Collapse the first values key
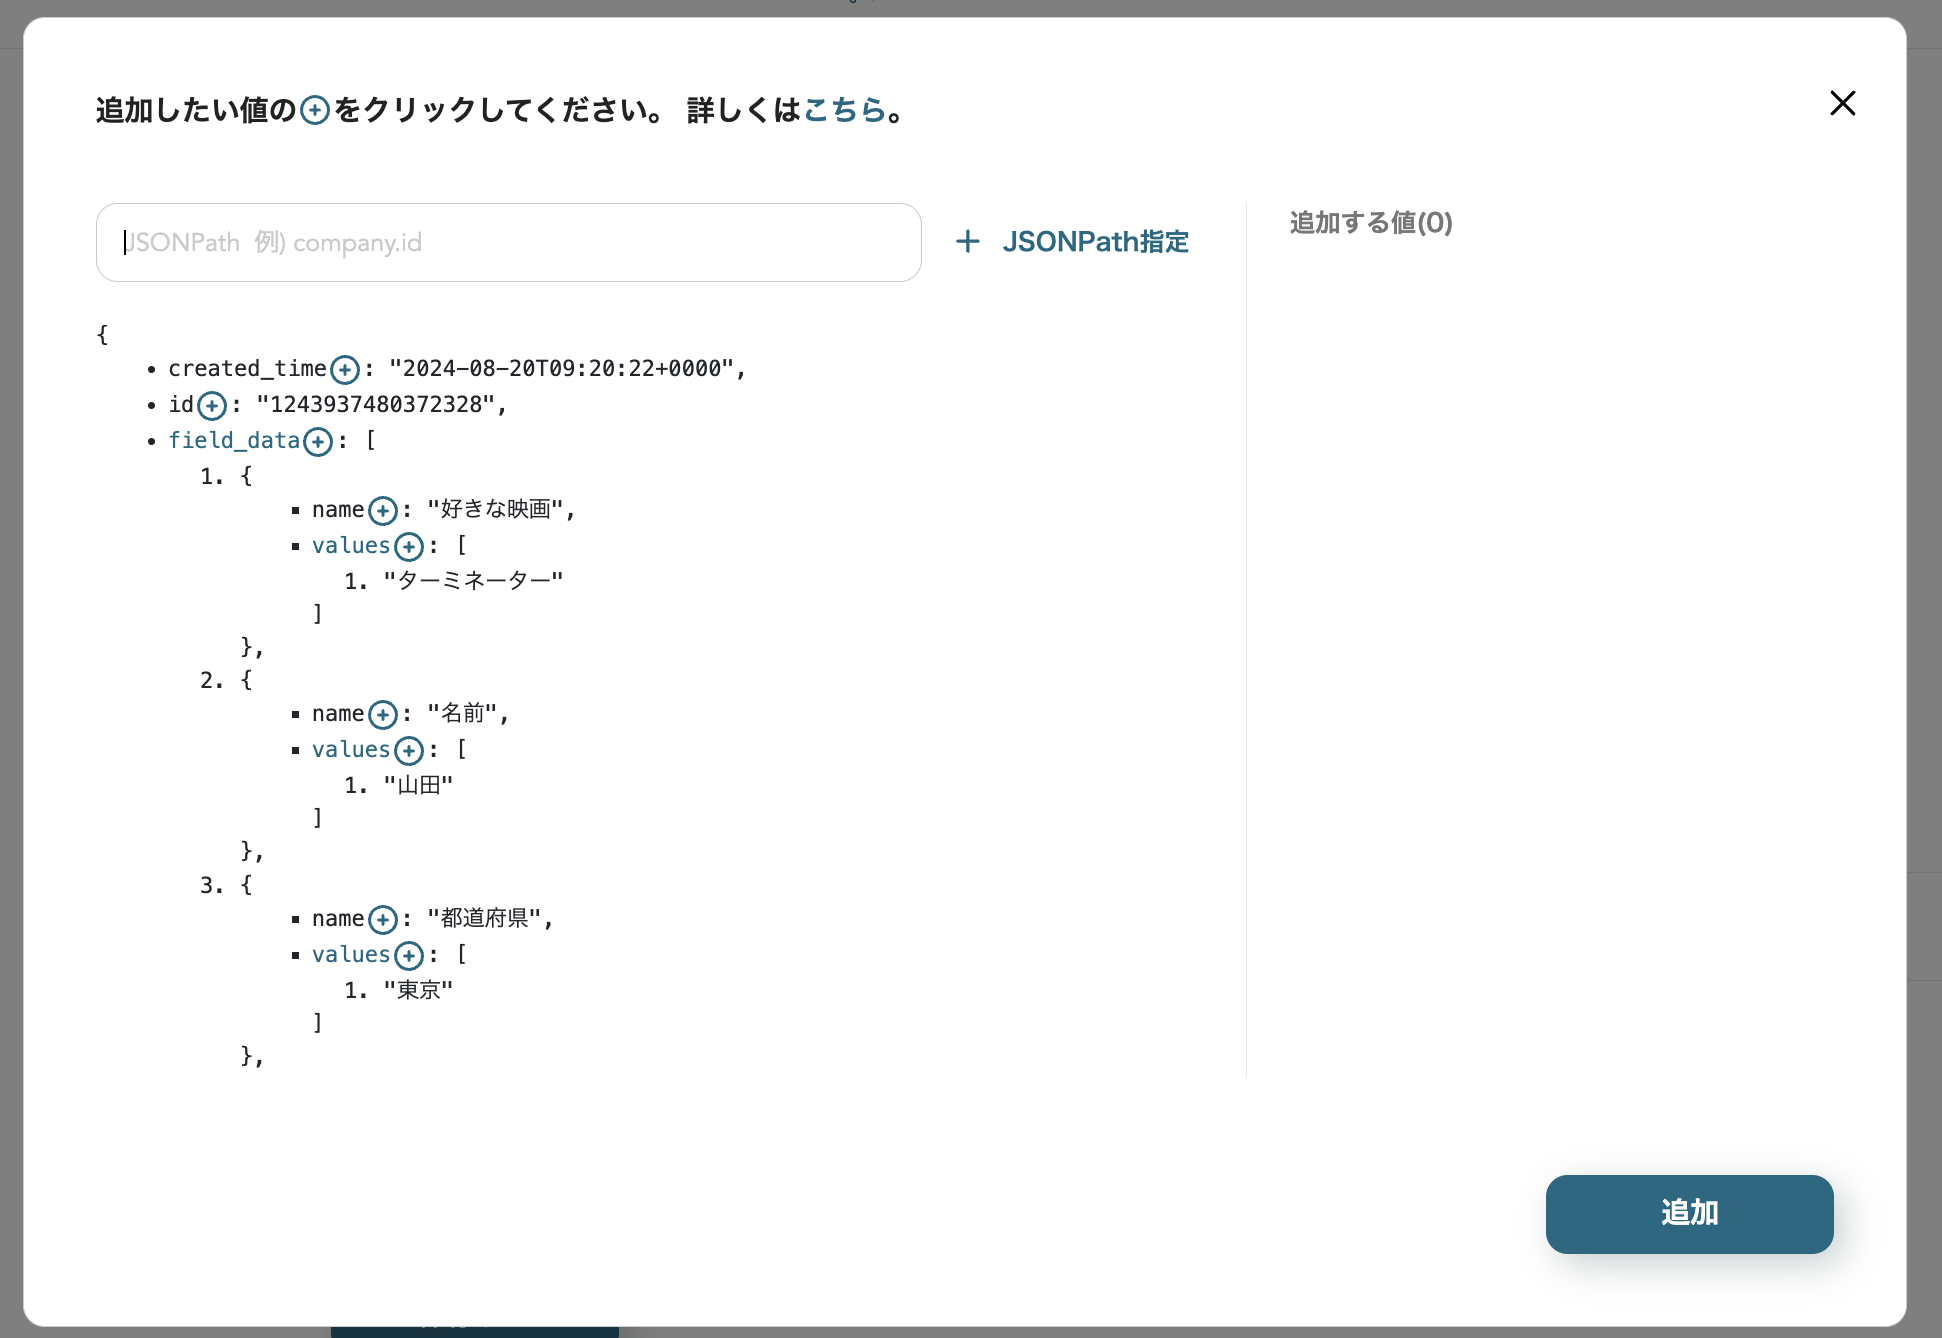Image resolution: width=1942 pixels, height=1338 pixels. [350, 546]
